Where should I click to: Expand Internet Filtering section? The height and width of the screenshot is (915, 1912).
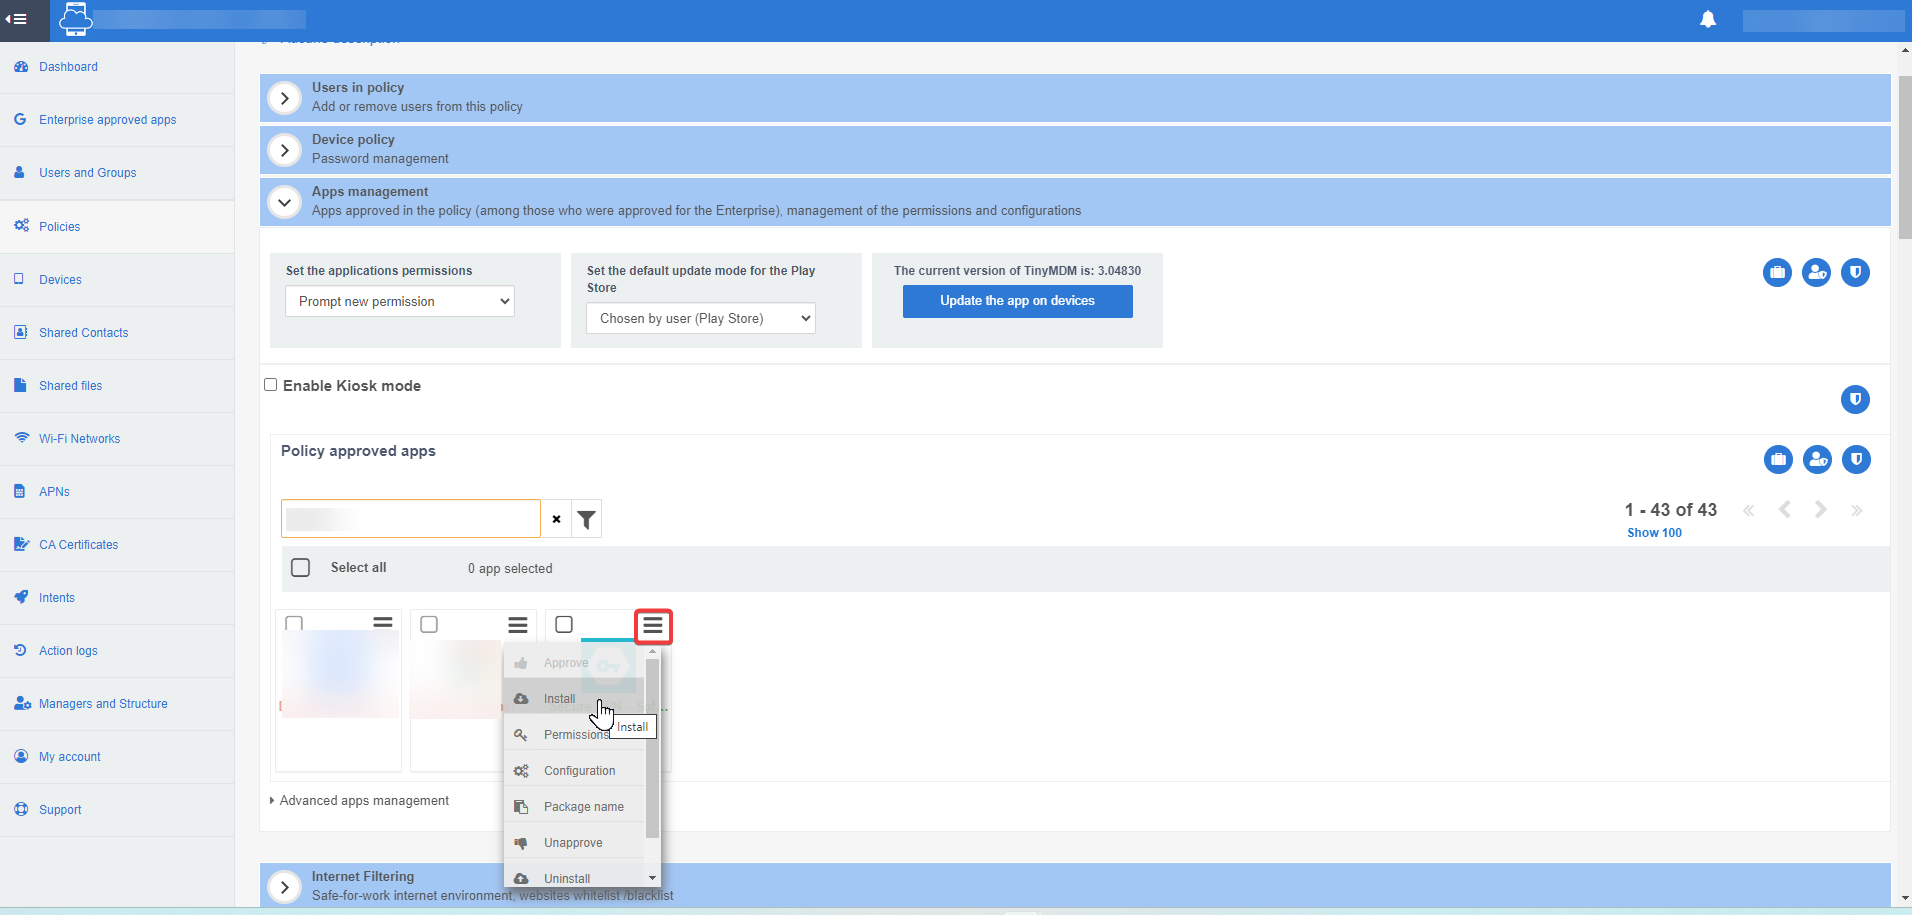[285, 887]
